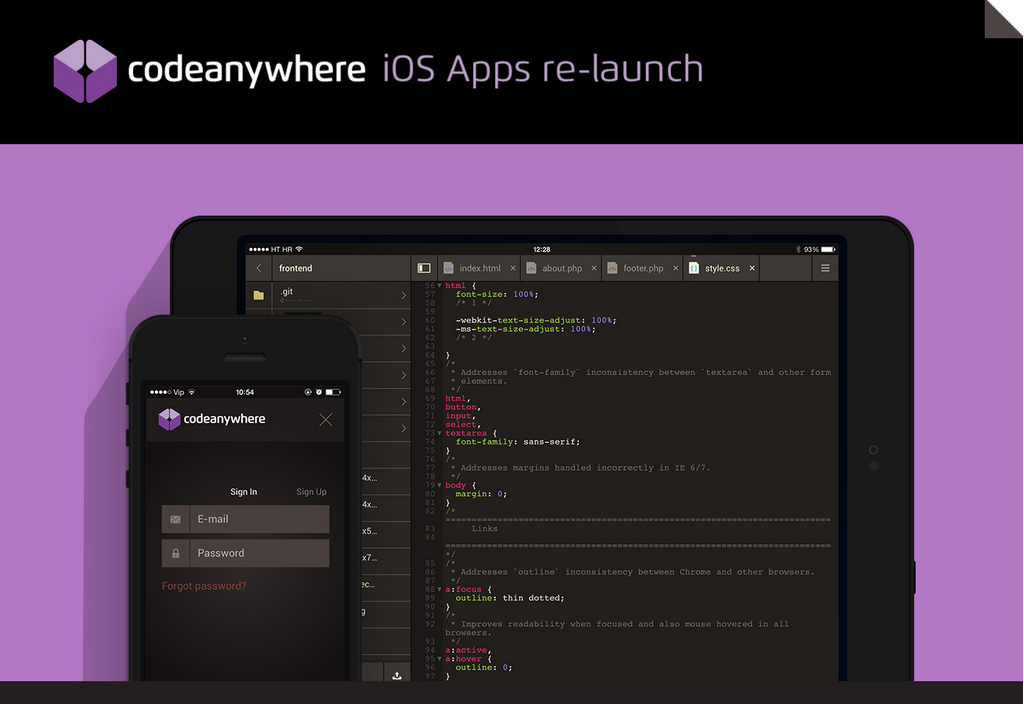The height and width of the screenshot is (705, 1024).
Task: Tap the upload icon below the file list
Action: click(396, 675)
